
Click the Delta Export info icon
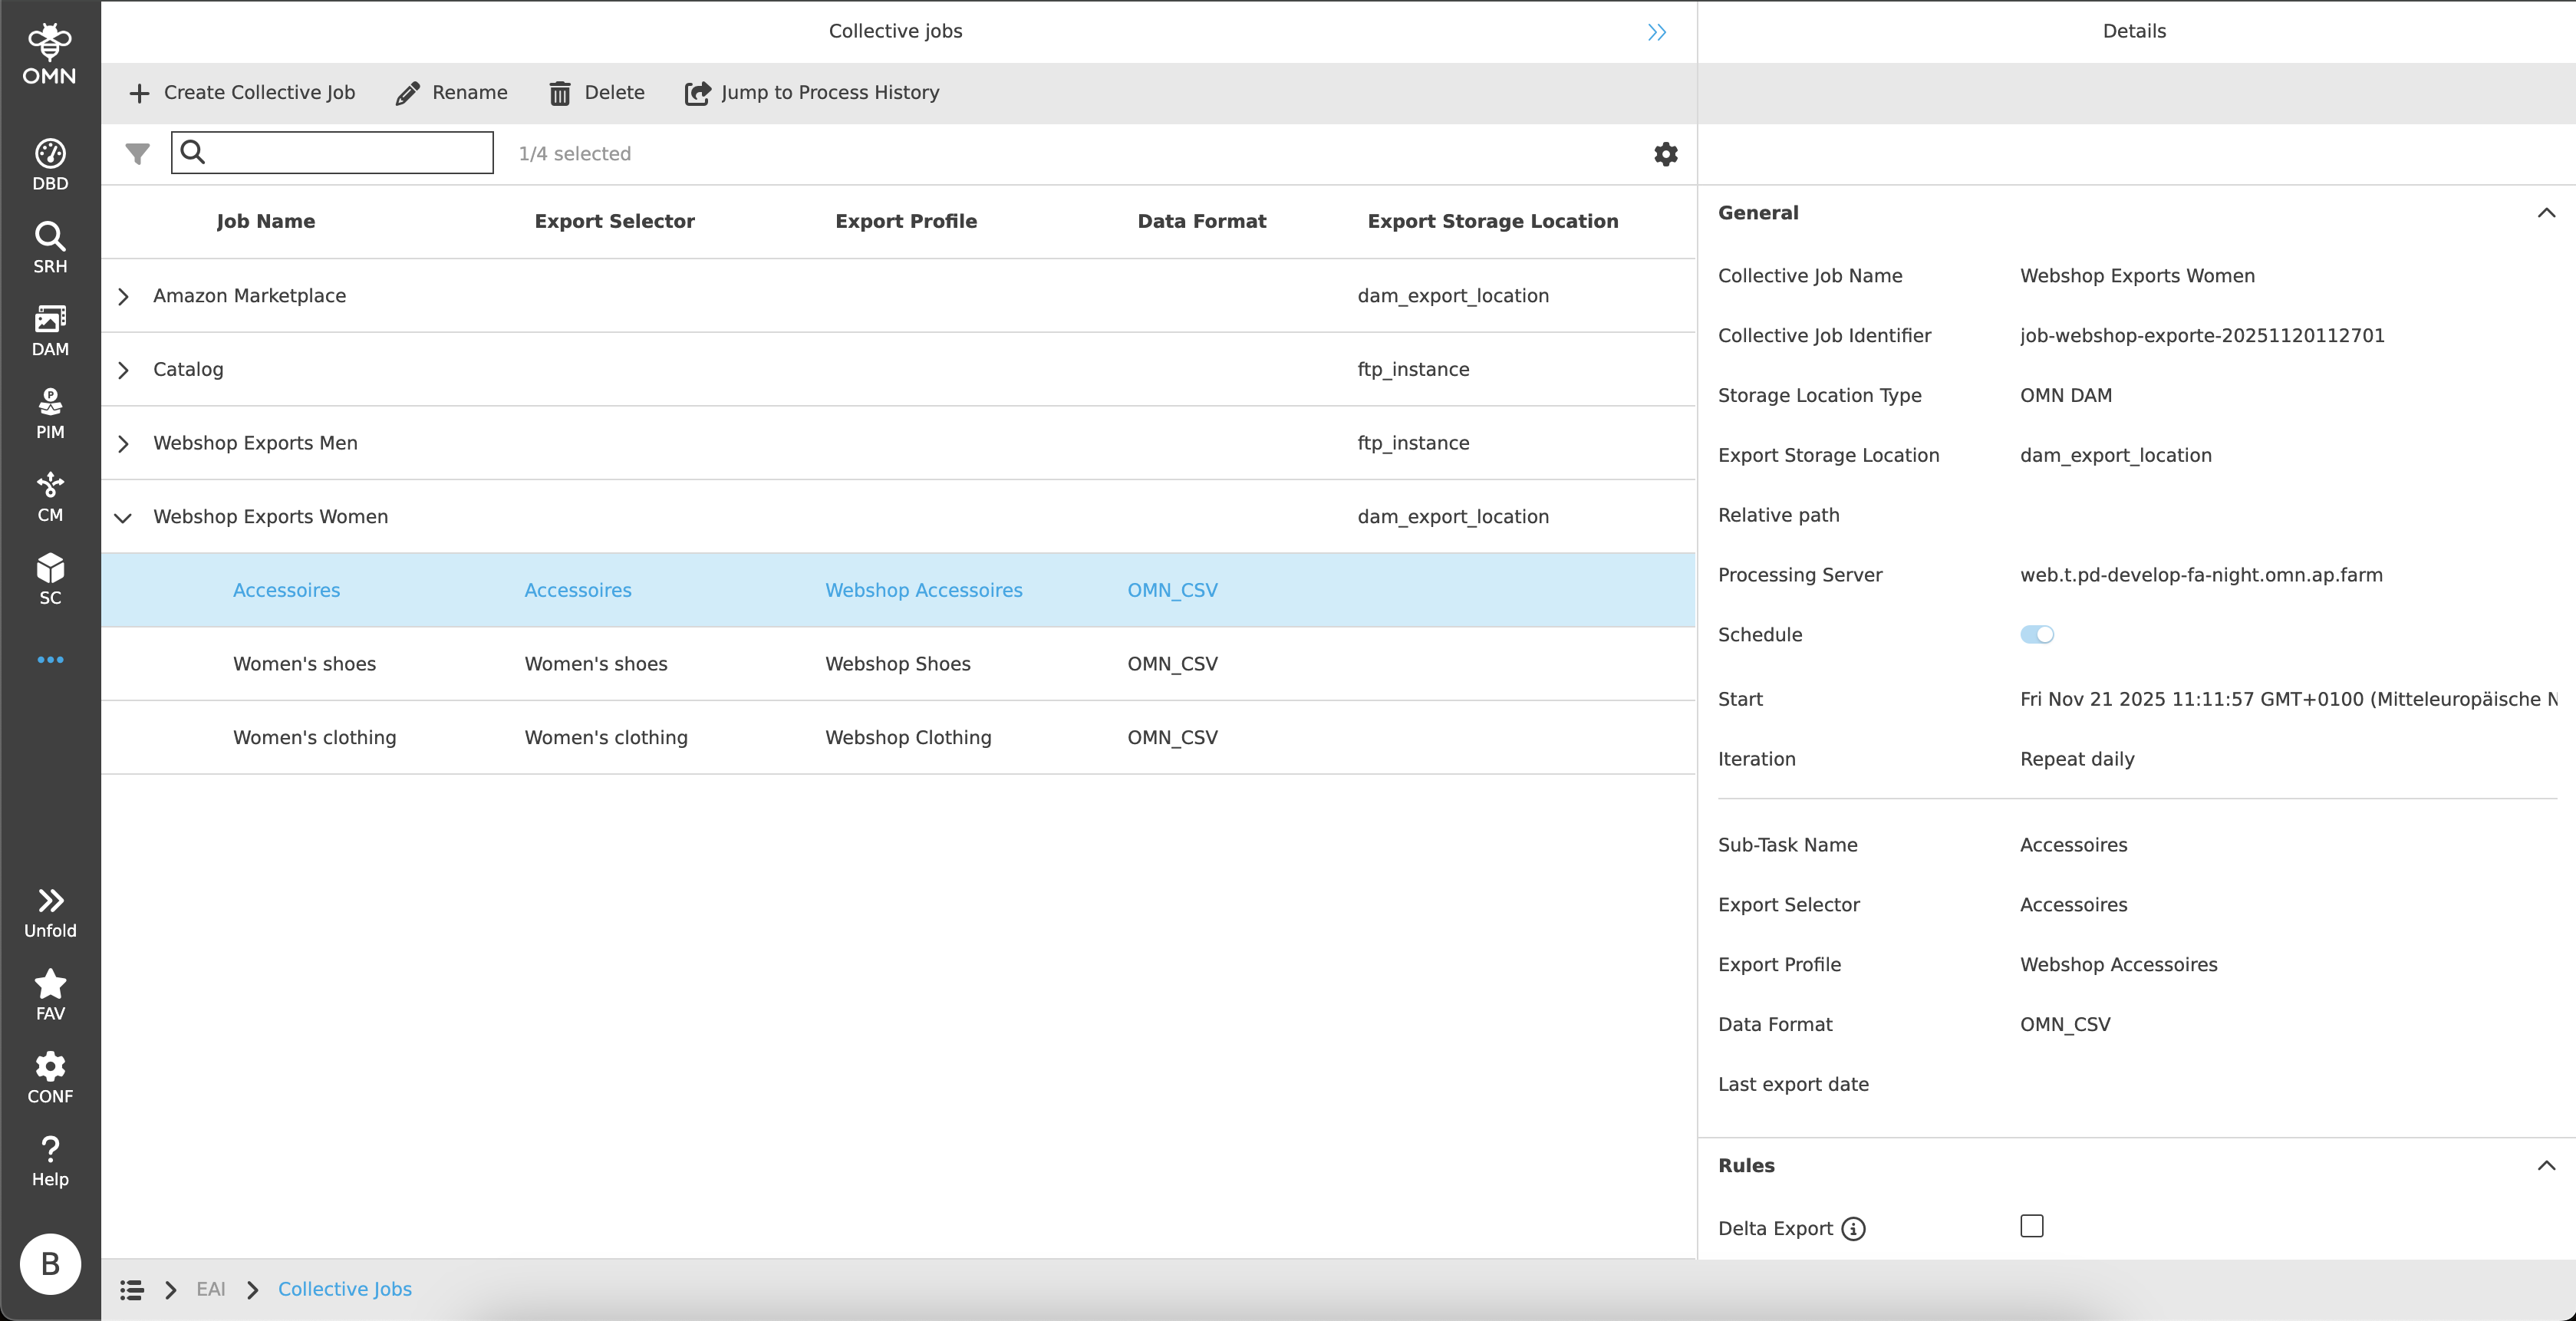tap(1853, 1228)
